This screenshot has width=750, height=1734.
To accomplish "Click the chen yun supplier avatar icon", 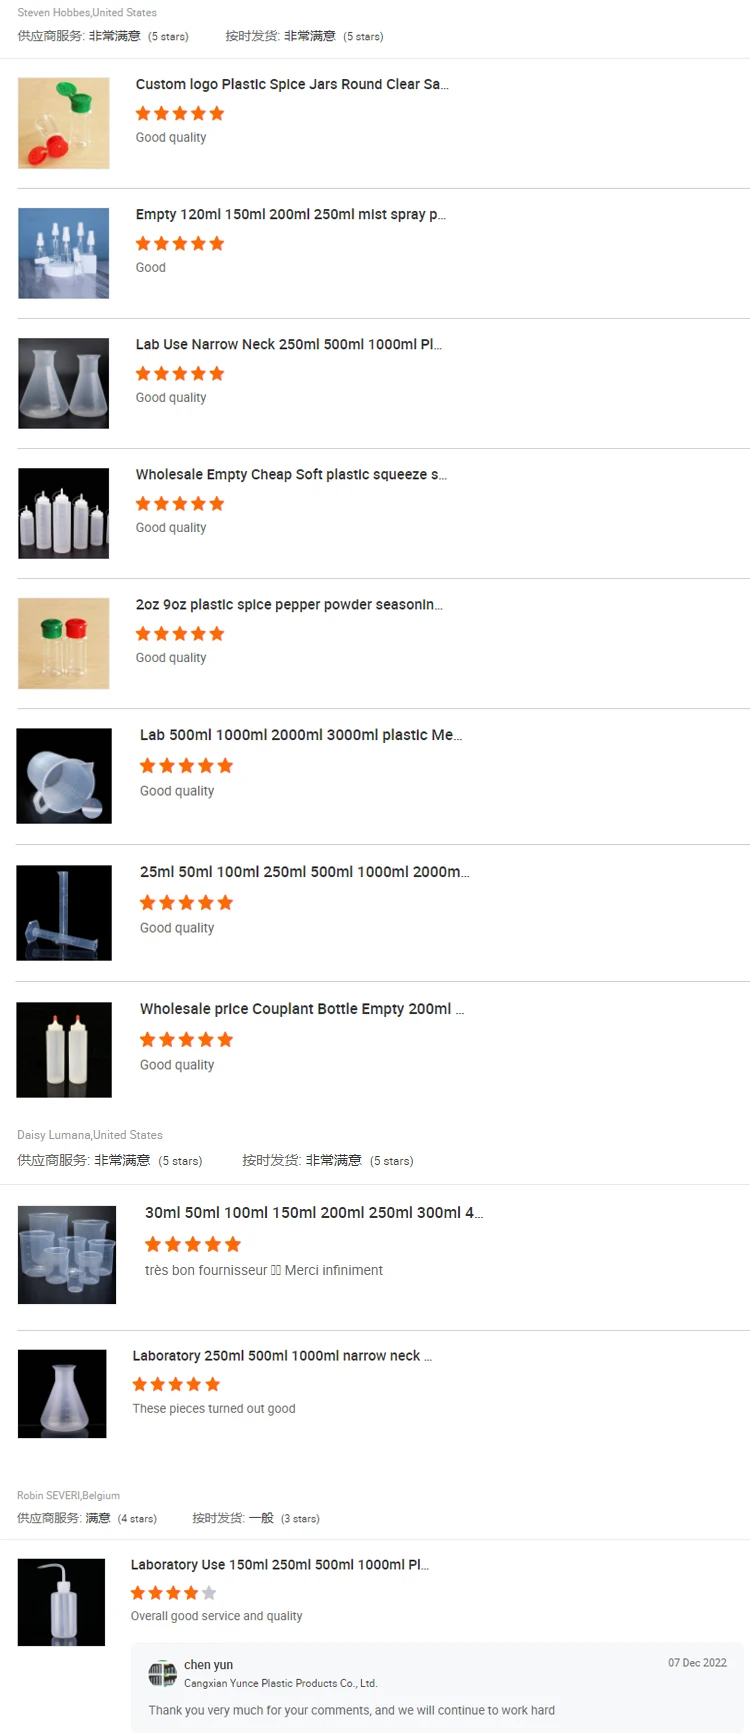I will pos(162,1673).
